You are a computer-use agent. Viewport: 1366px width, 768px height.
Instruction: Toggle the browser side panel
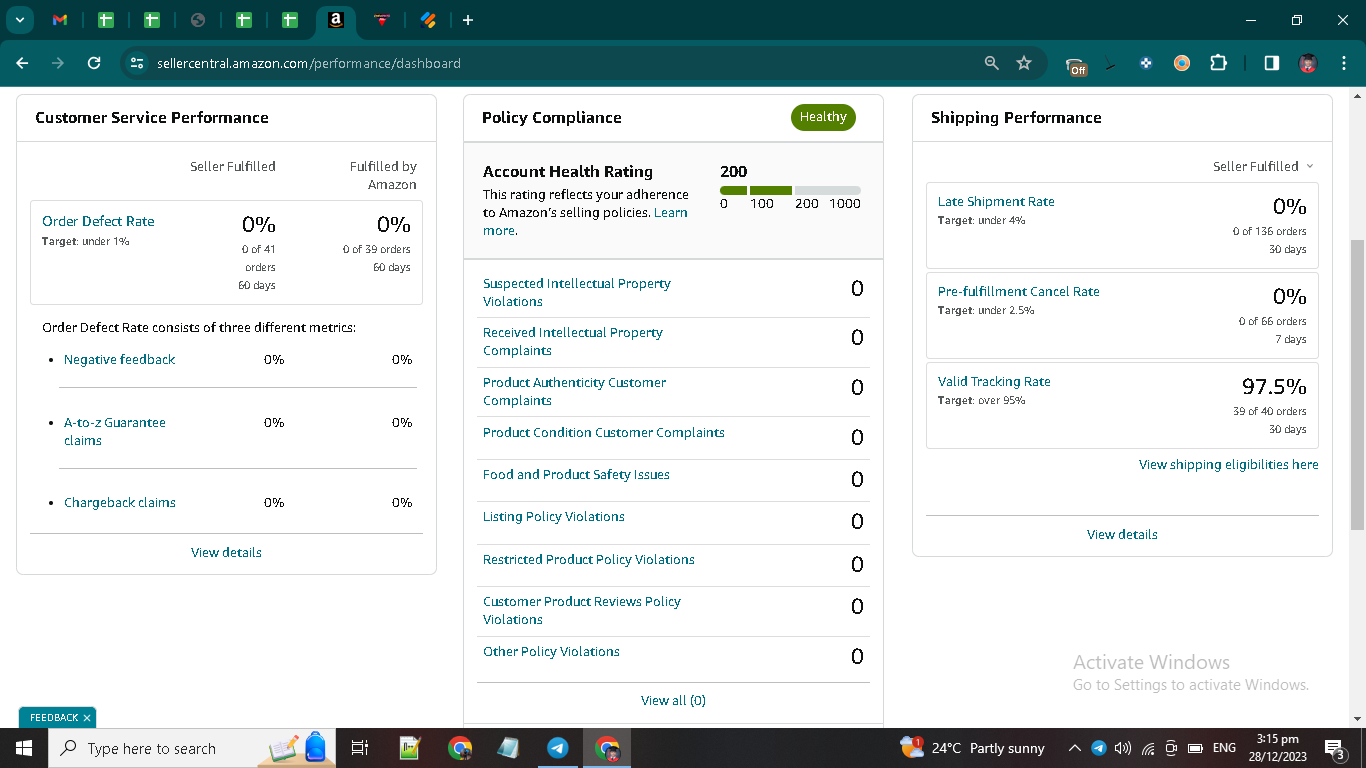point(1271,63)
